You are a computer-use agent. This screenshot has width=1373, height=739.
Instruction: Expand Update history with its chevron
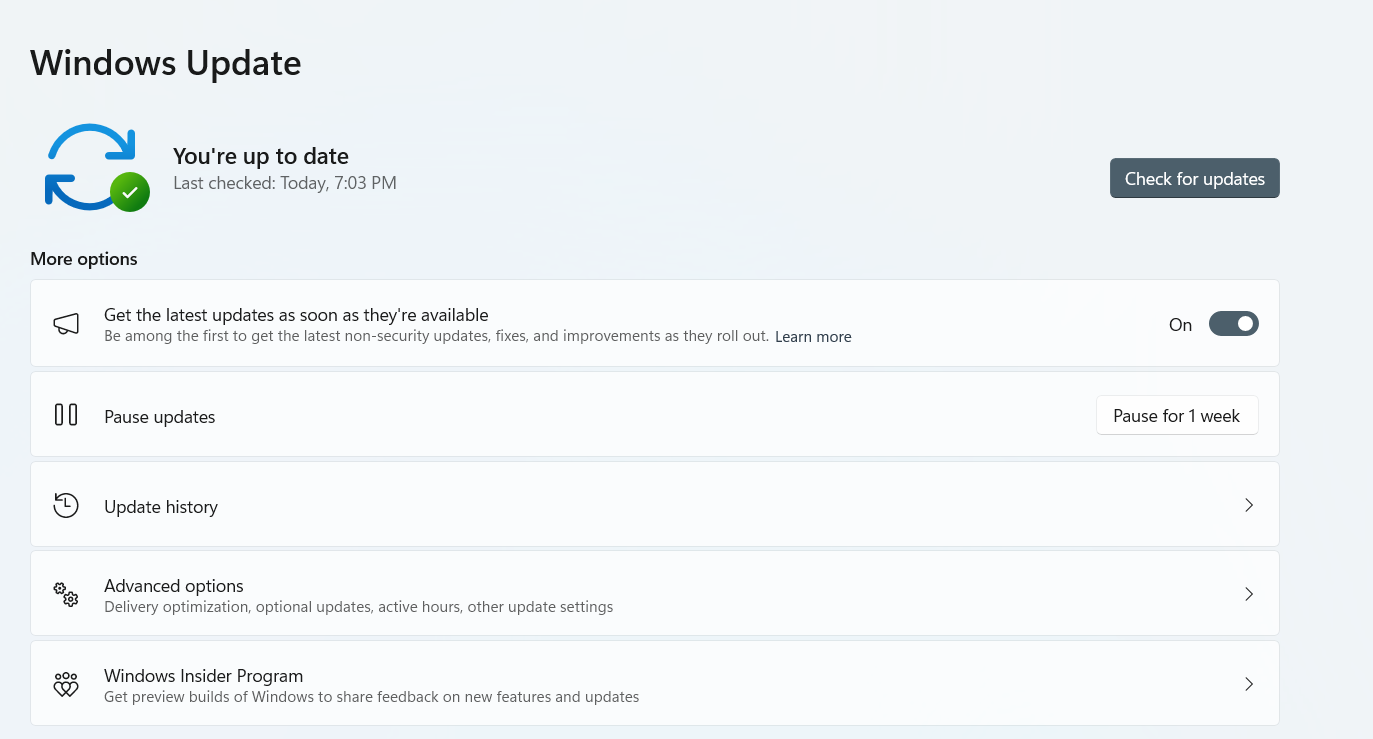click(x=1248, y=505)
